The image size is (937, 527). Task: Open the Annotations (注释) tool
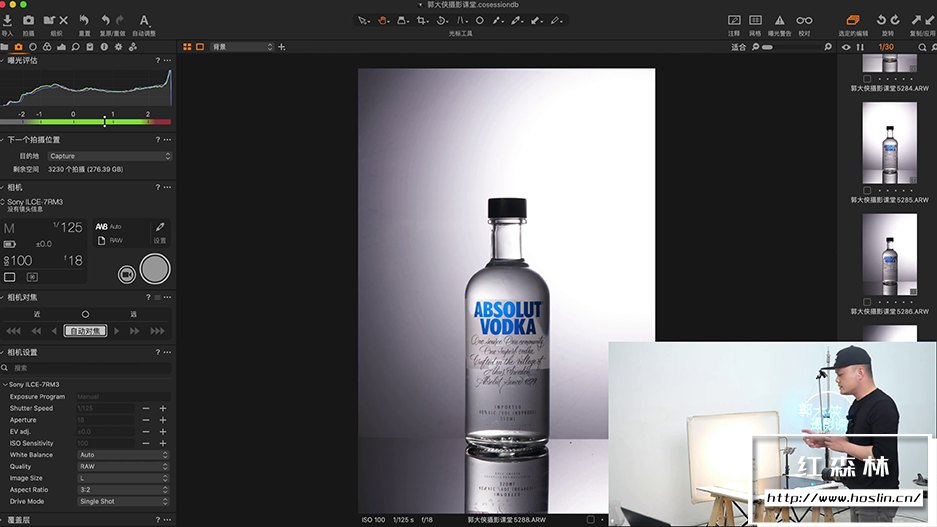[x=734, y=20]
